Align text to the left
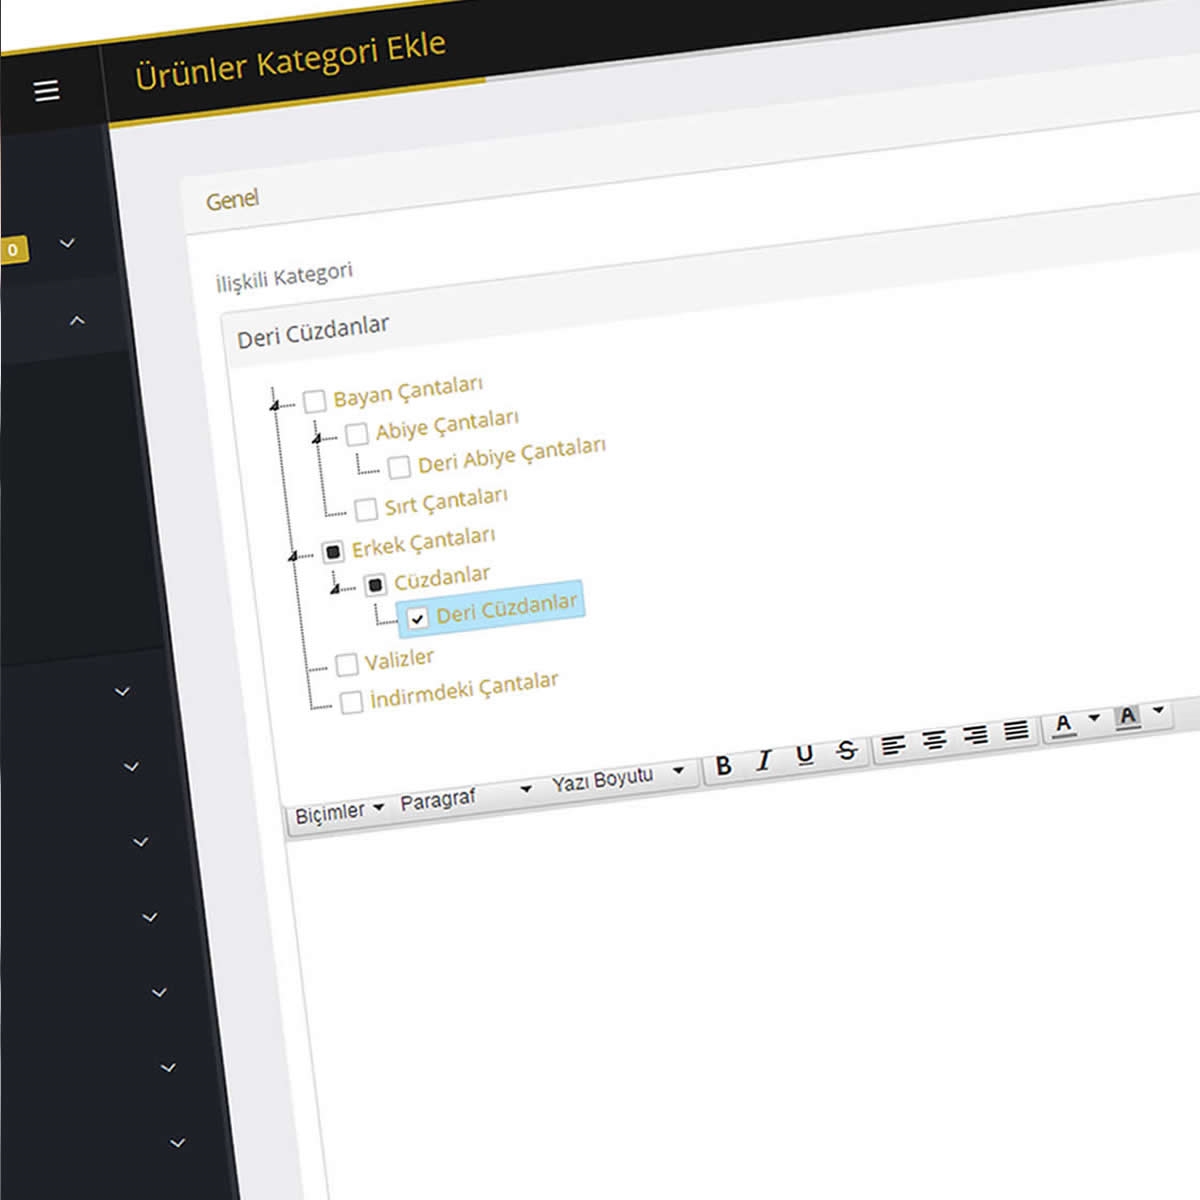Image resolution: width=1200 pixels, height=1200 pixels. coord(893,745)
